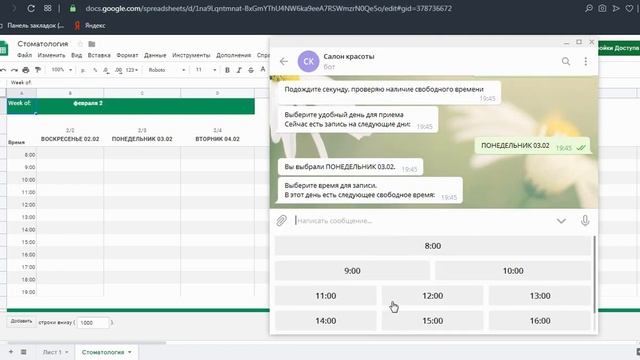Viewport: 640px width, 360px height.
Task: Click the voice message microphone icon
Action: click(585, 221)
